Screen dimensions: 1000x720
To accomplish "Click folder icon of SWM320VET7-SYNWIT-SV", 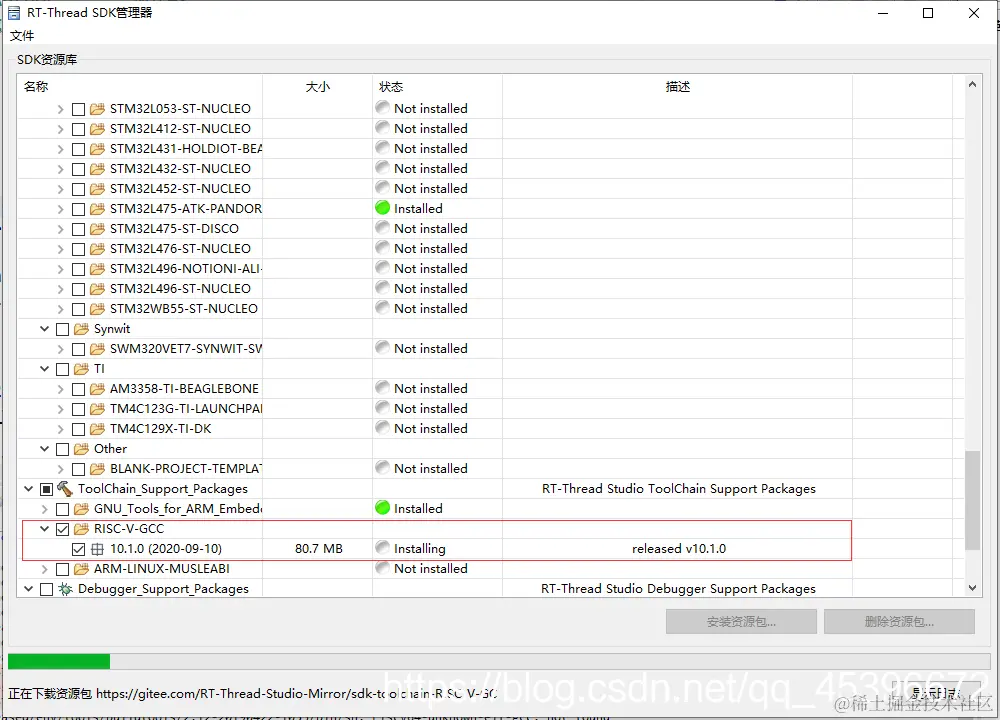I will 97,349.
